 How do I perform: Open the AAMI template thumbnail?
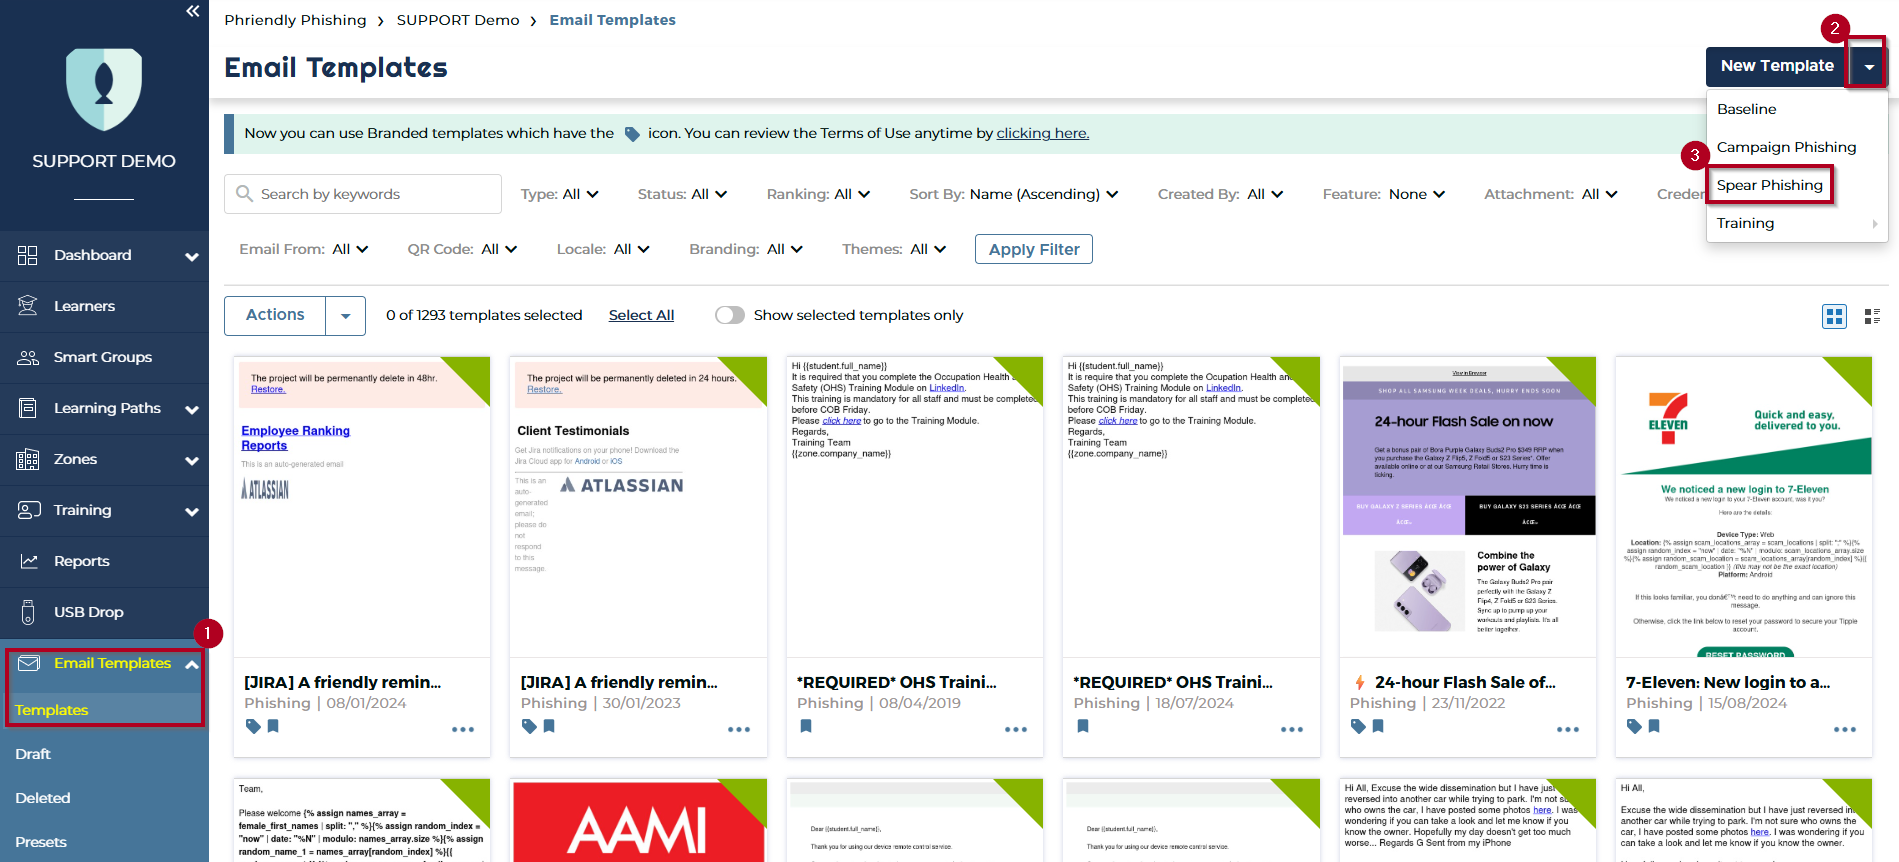click(x=638, y=822)
